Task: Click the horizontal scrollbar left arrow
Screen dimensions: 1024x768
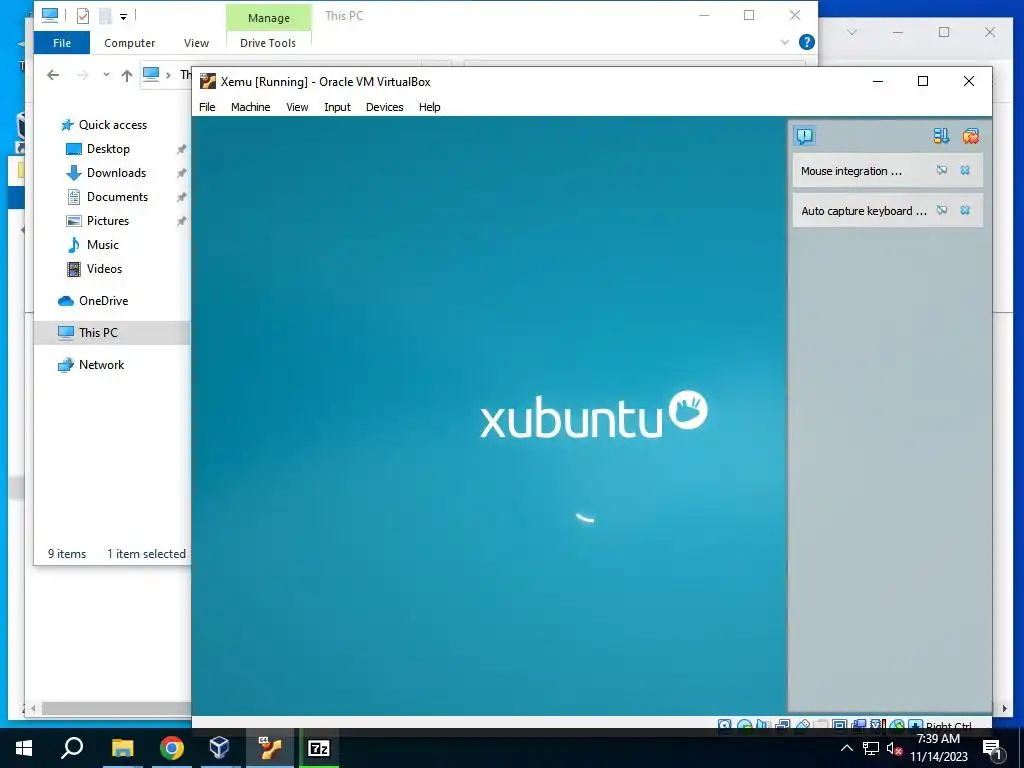Action: pyautogui.click(x=33, y=709)
